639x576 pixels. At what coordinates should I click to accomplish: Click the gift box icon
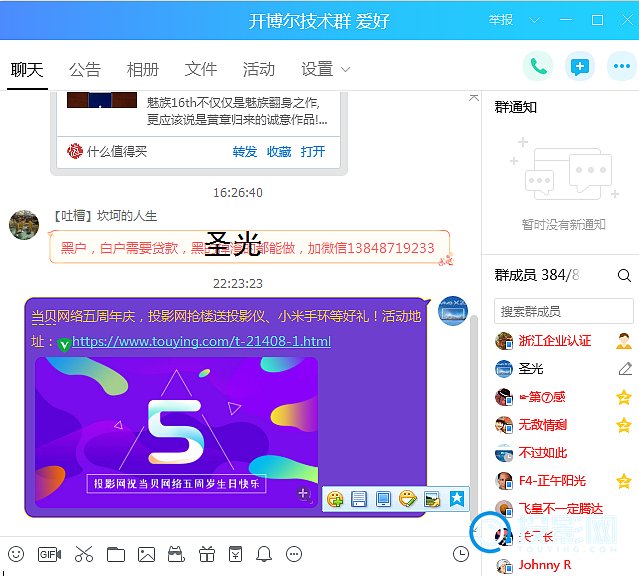207,554
